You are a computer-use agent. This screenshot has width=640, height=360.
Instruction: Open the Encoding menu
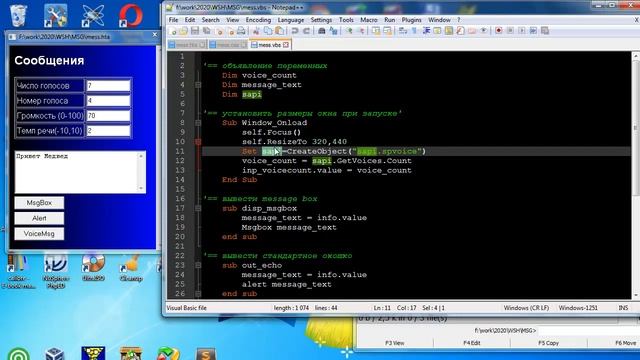[x=258, y=20]
